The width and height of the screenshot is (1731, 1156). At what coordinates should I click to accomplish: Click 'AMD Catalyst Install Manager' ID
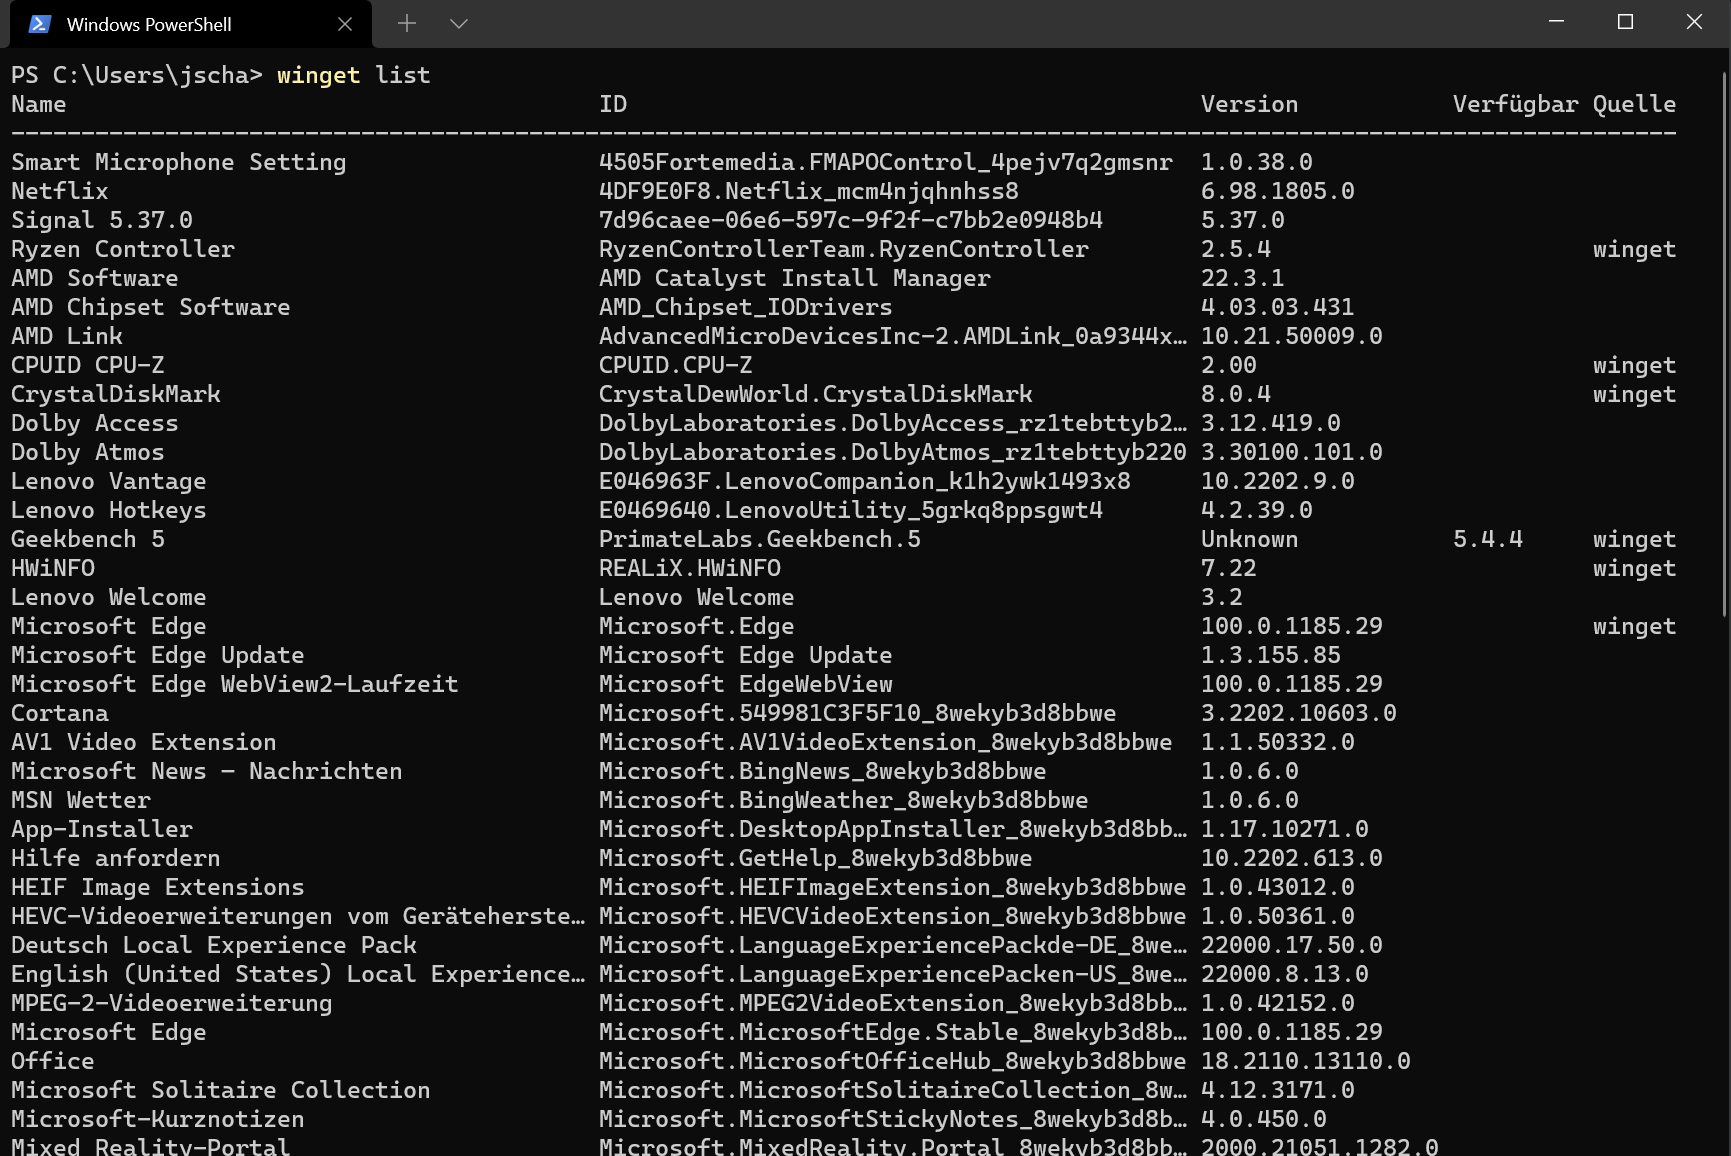pyautogui.click(x=795, y=278)
